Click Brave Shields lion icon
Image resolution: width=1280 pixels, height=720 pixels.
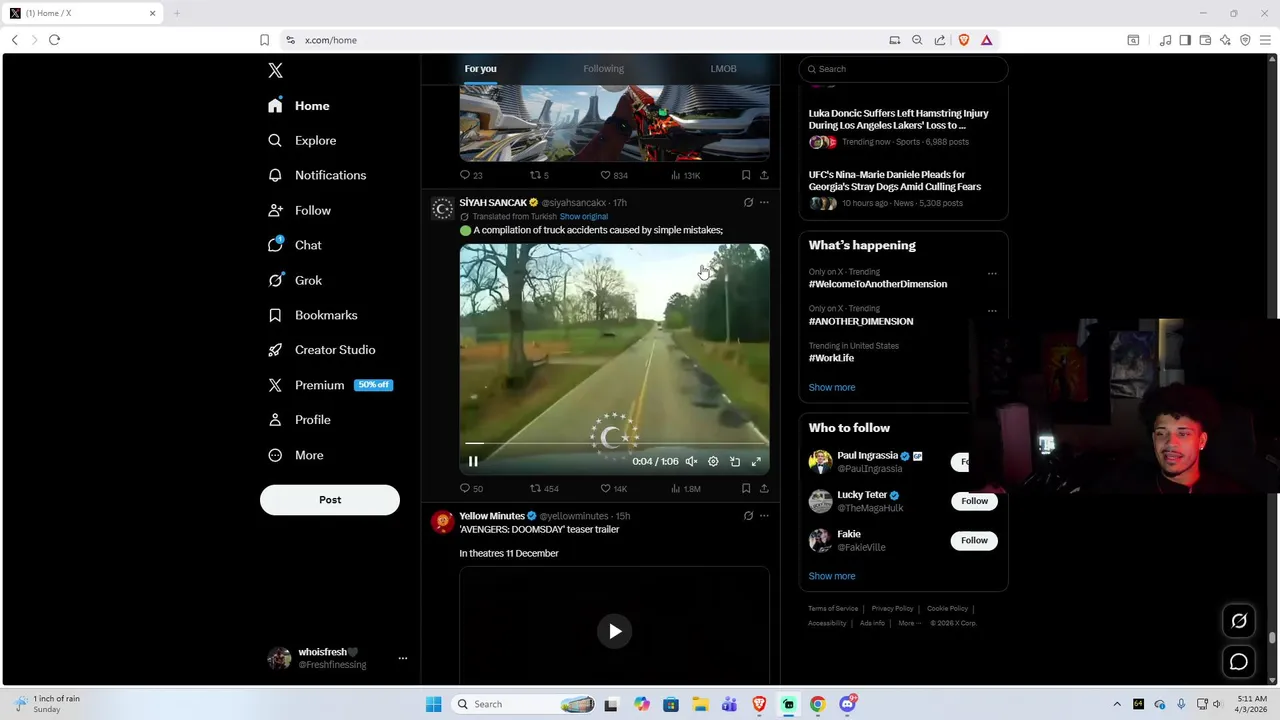964,40
